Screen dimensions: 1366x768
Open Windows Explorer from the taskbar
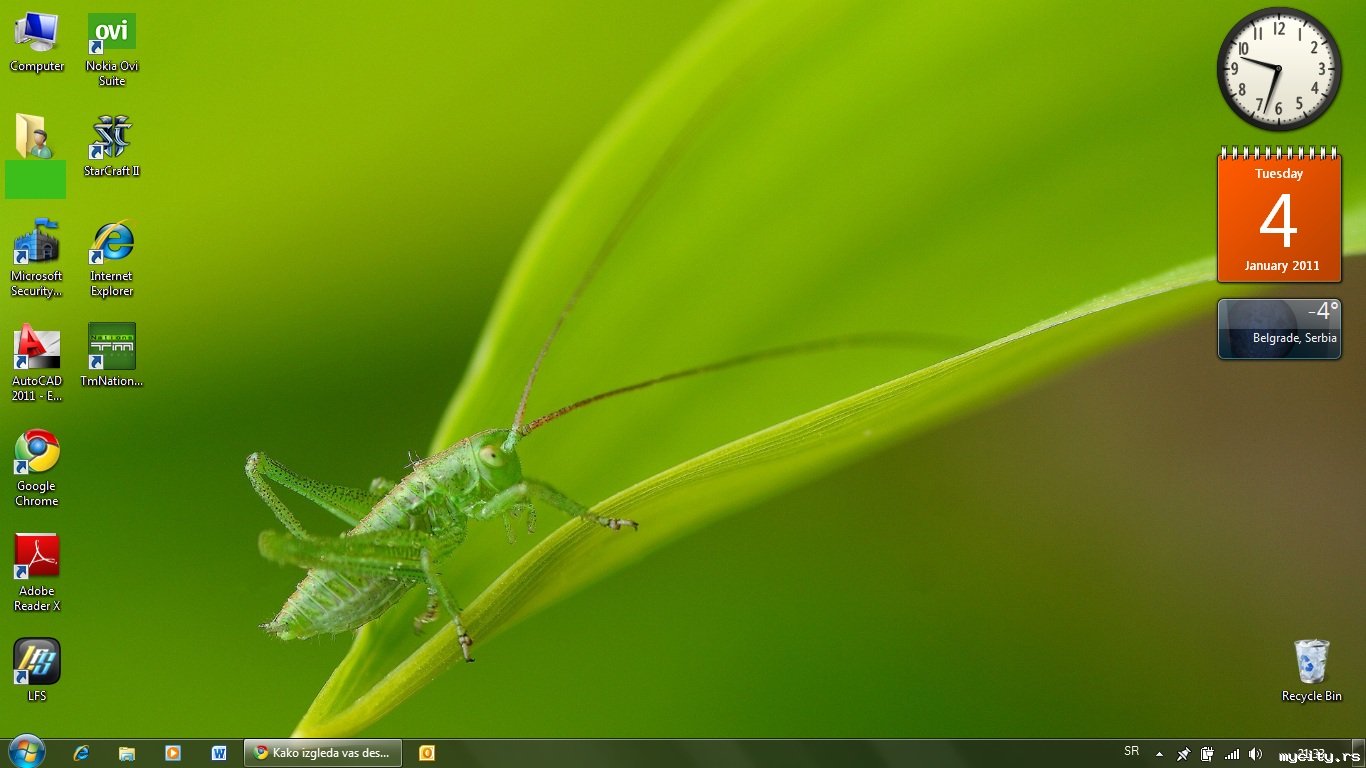point(127,753)
